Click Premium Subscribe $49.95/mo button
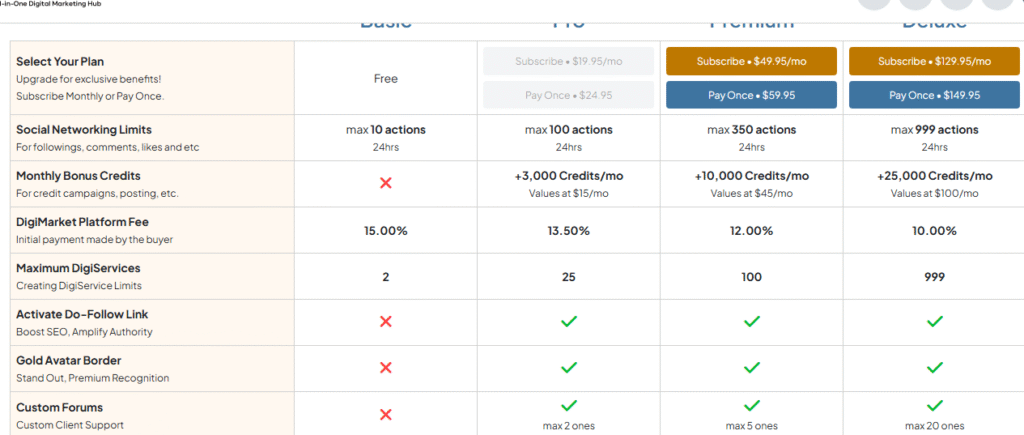The height and width of the screenshot is (435, 1024). (x=751, y=61)
